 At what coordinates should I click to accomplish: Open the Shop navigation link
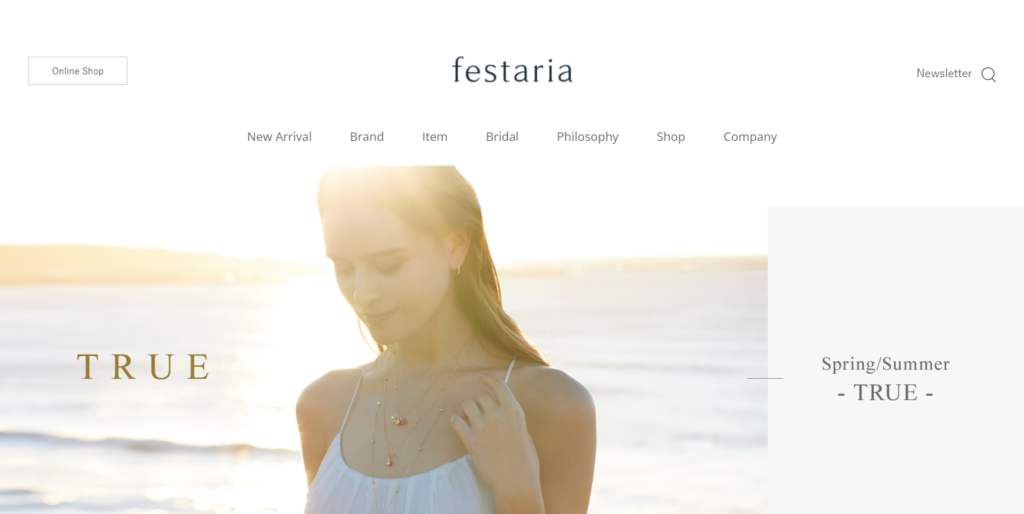pos(671,137)
